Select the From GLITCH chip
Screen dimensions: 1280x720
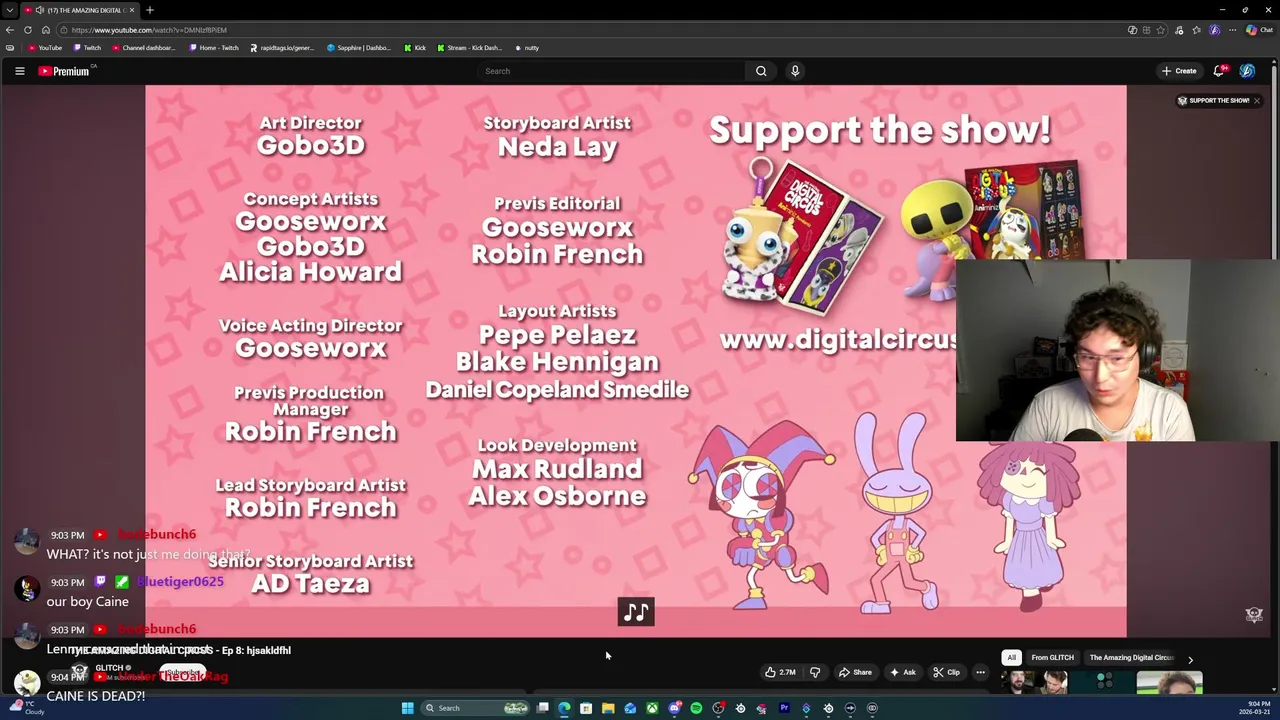[1052, 658]
